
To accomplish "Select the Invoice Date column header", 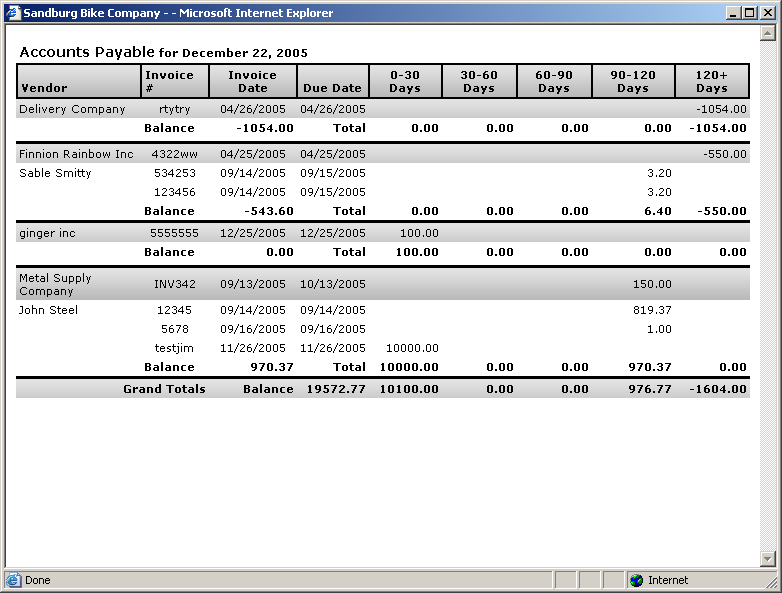I will tap(253, 81).
